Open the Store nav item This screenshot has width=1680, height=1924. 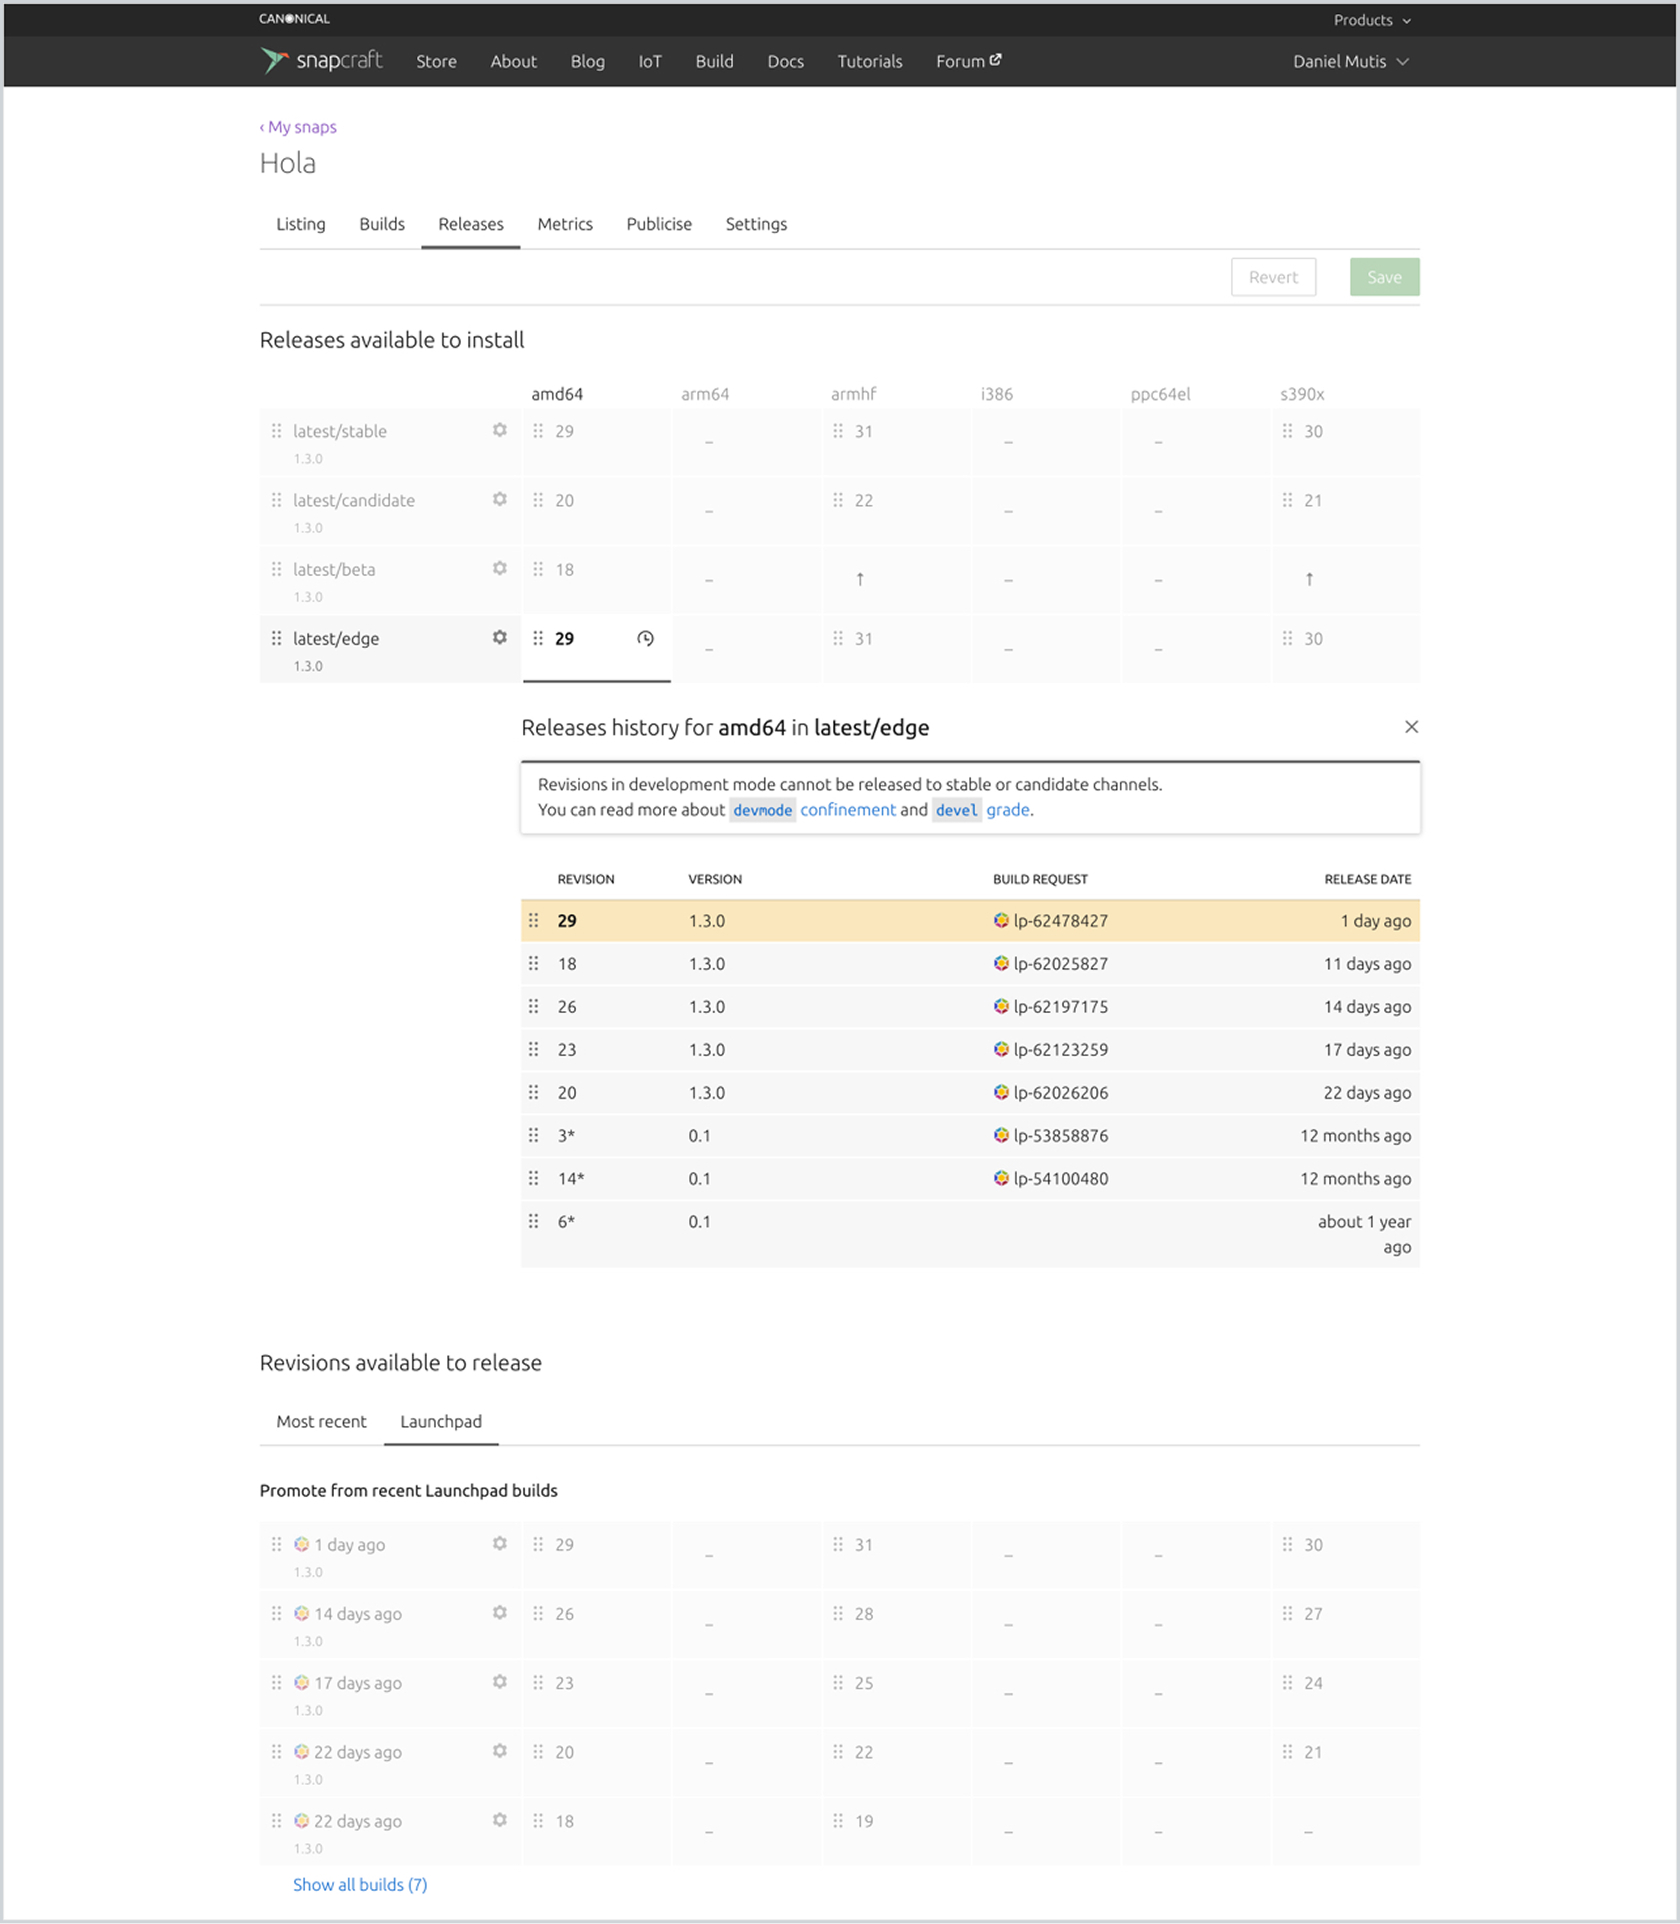click(436, 61)
